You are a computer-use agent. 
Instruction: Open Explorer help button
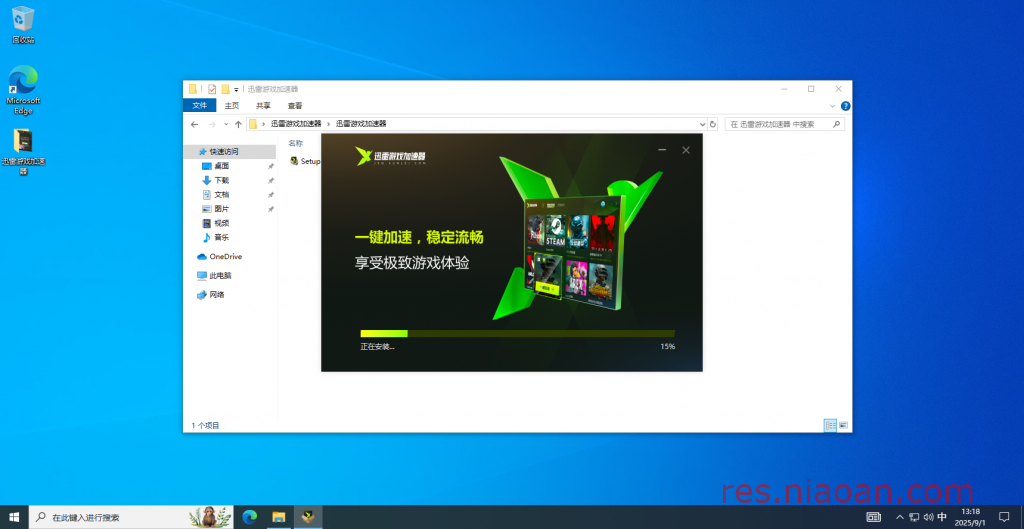click(845, 106)
